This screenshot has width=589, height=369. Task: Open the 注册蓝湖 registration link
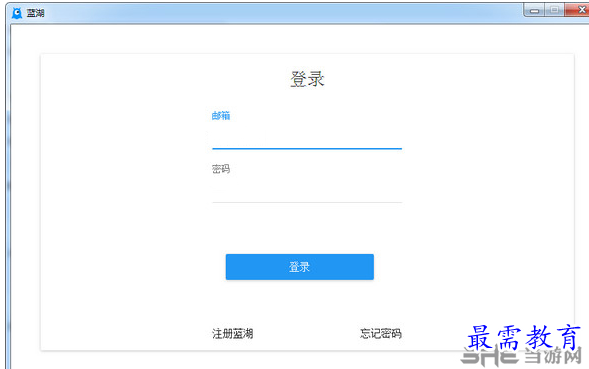233,333
